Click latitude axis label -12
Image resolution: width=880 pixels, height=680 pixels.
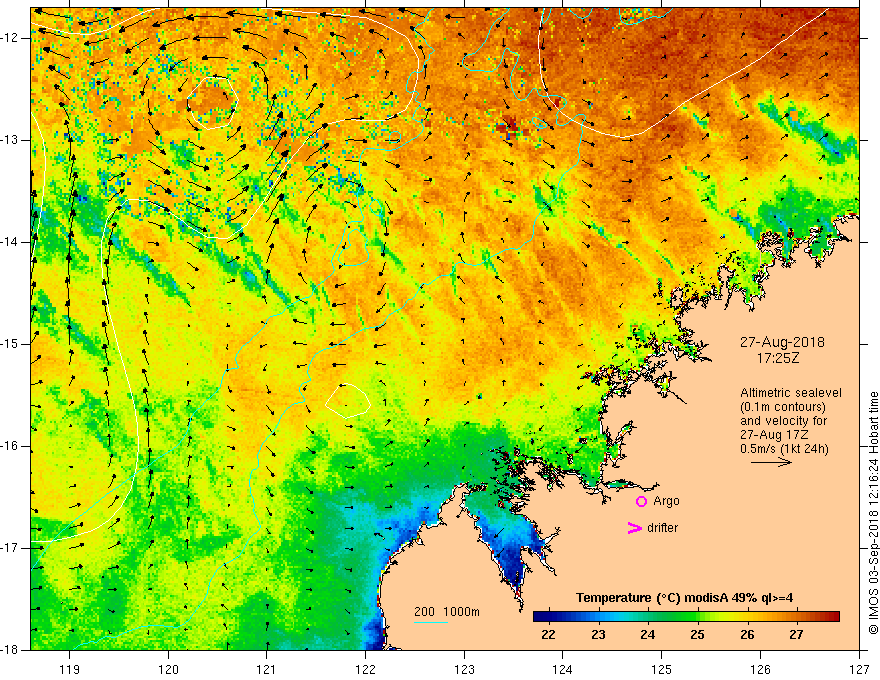pyautogui.click(x=9, y=38)
